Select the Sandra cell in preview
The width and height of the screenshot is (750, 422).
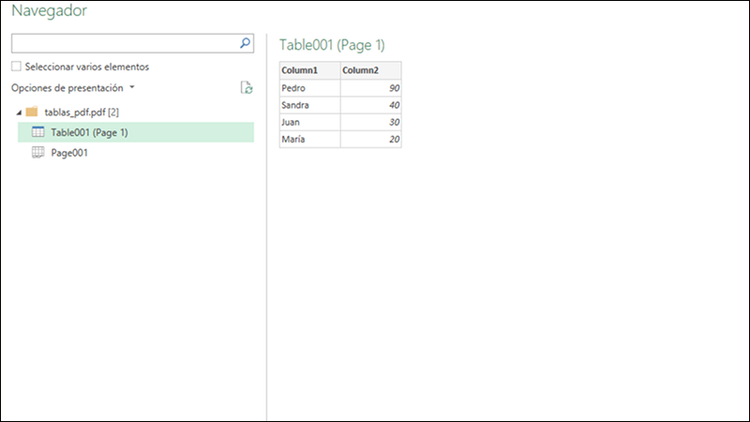[x=310, y=105]
